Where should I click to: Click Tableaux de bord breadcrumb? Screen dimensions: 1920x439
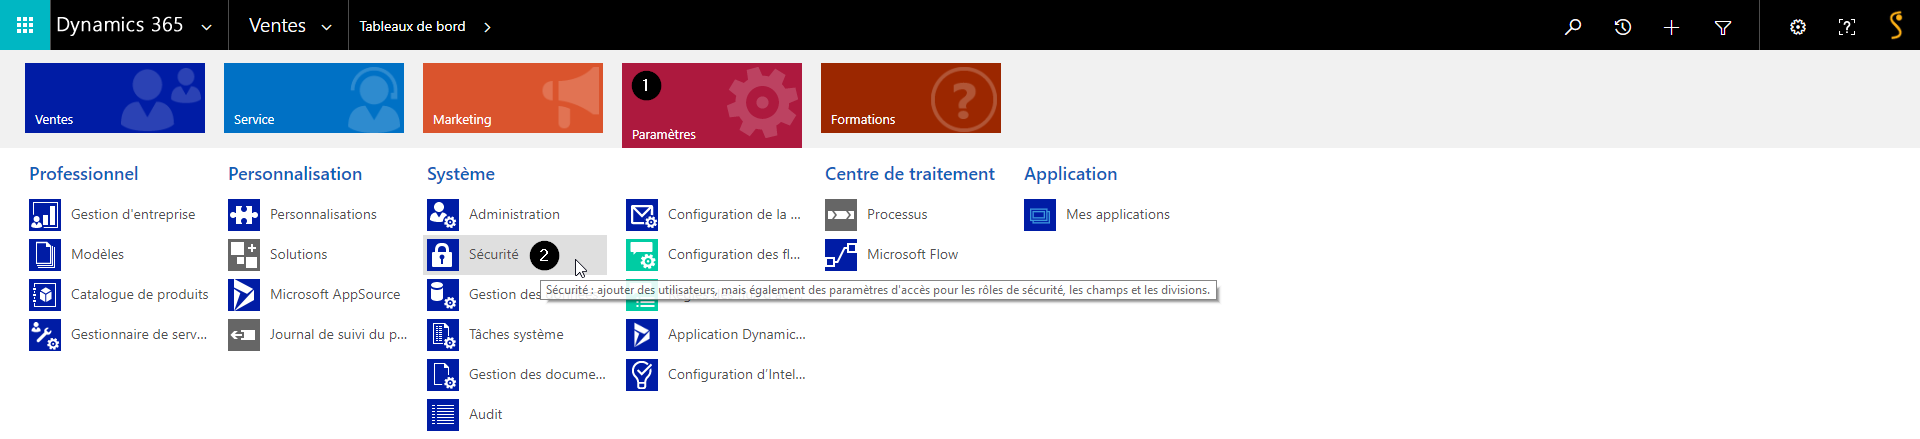click(412, 27)
